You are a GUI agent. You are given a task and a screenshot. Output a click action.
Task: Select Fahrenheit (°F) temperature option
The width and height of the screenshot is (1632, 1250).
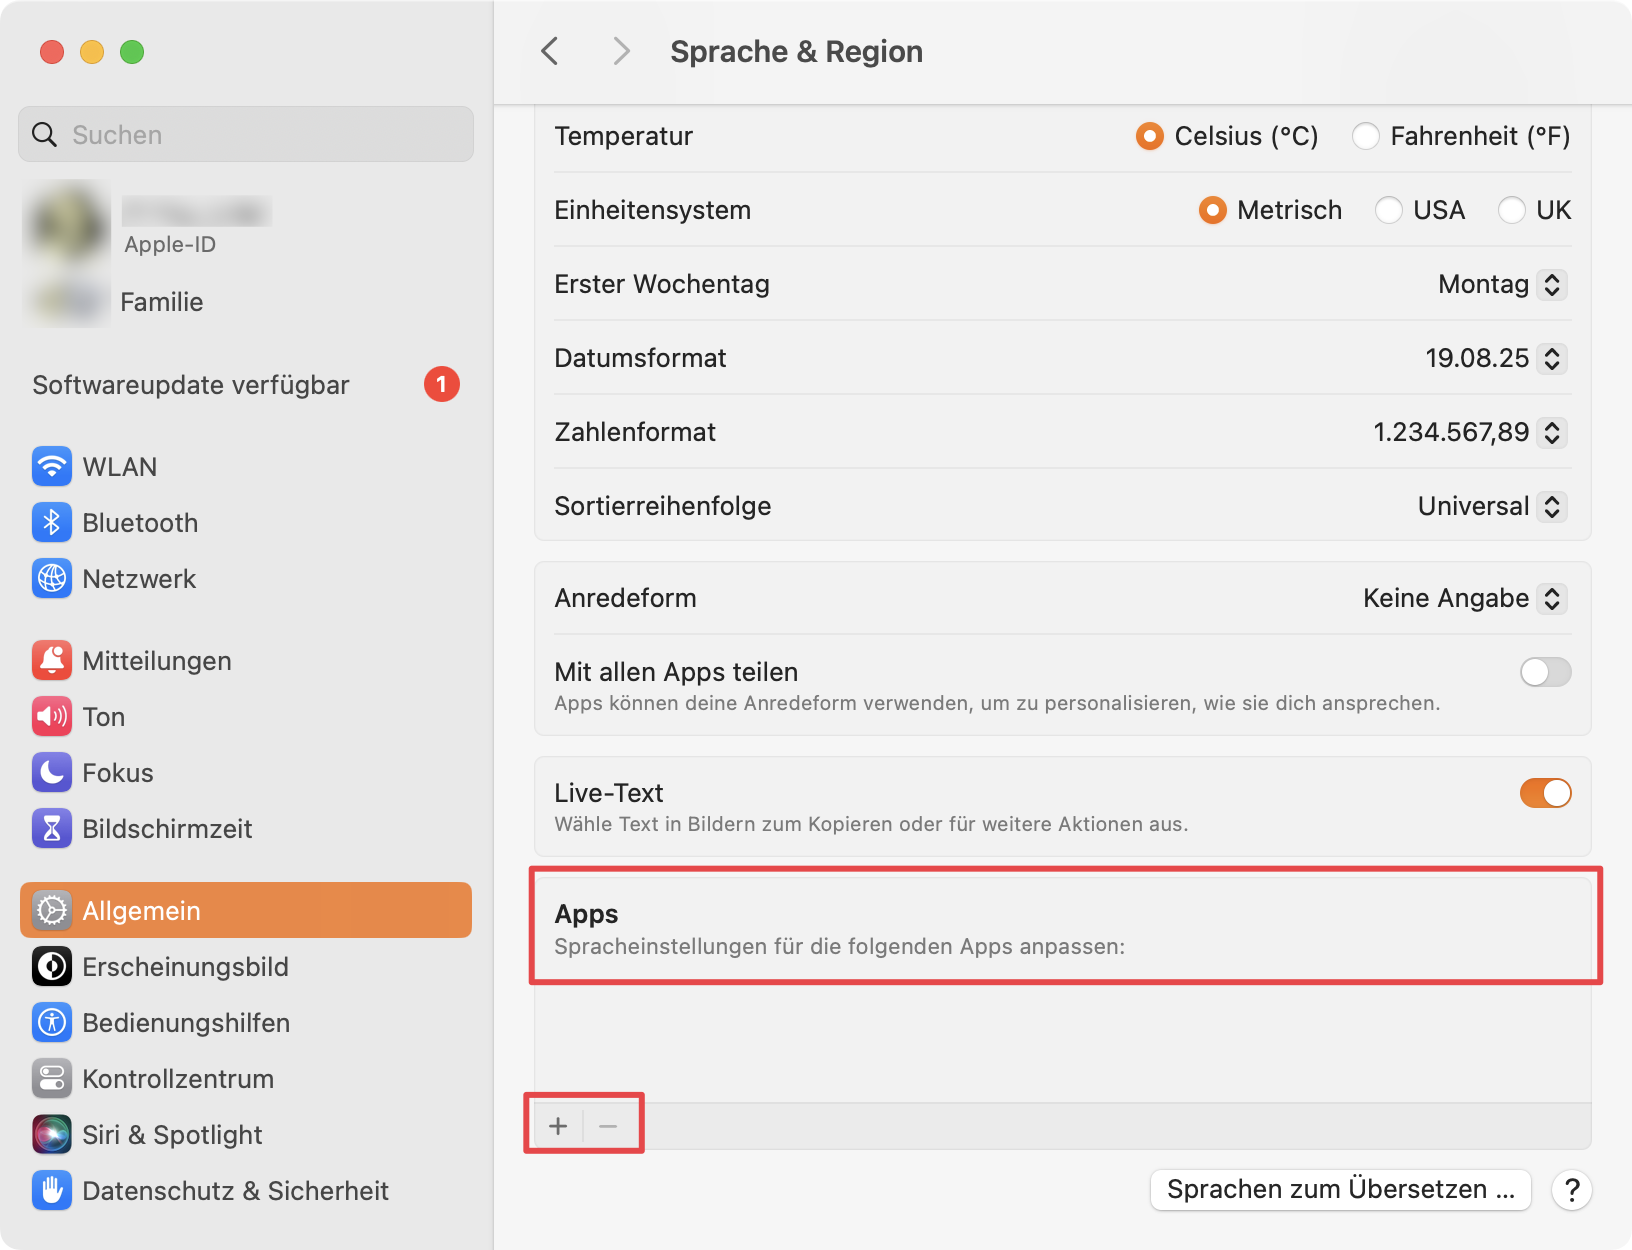click(x=1366, y=136)
